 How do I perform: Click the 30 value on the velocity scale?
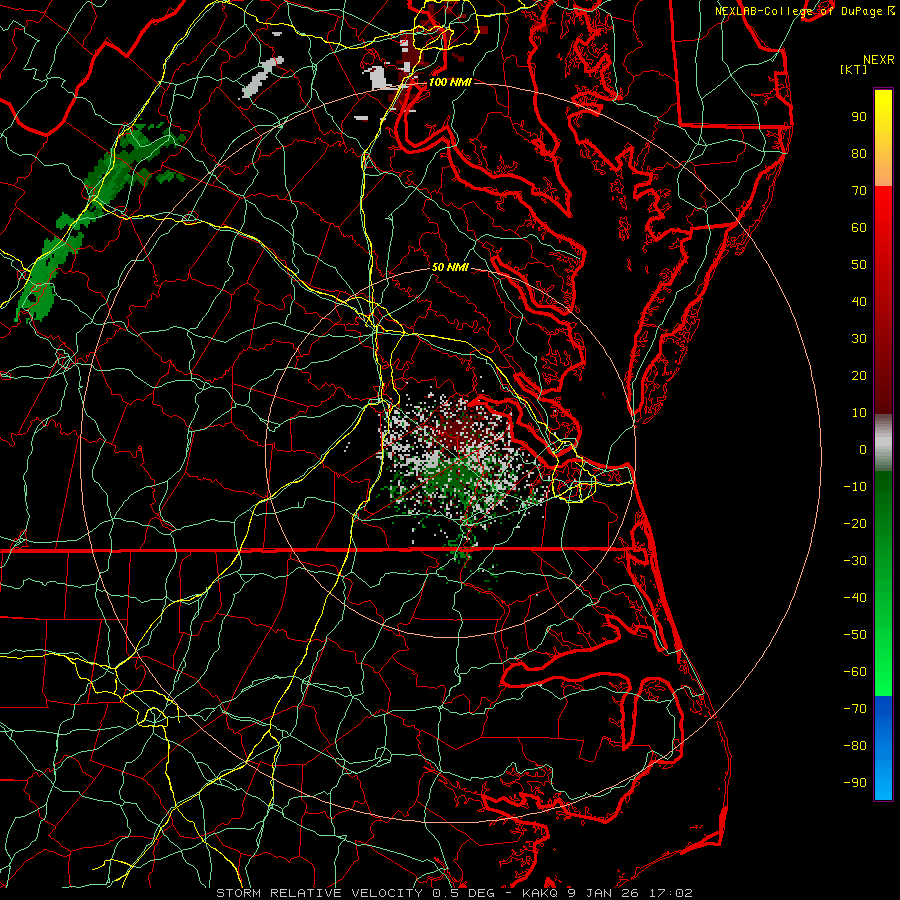coord(859,339)
